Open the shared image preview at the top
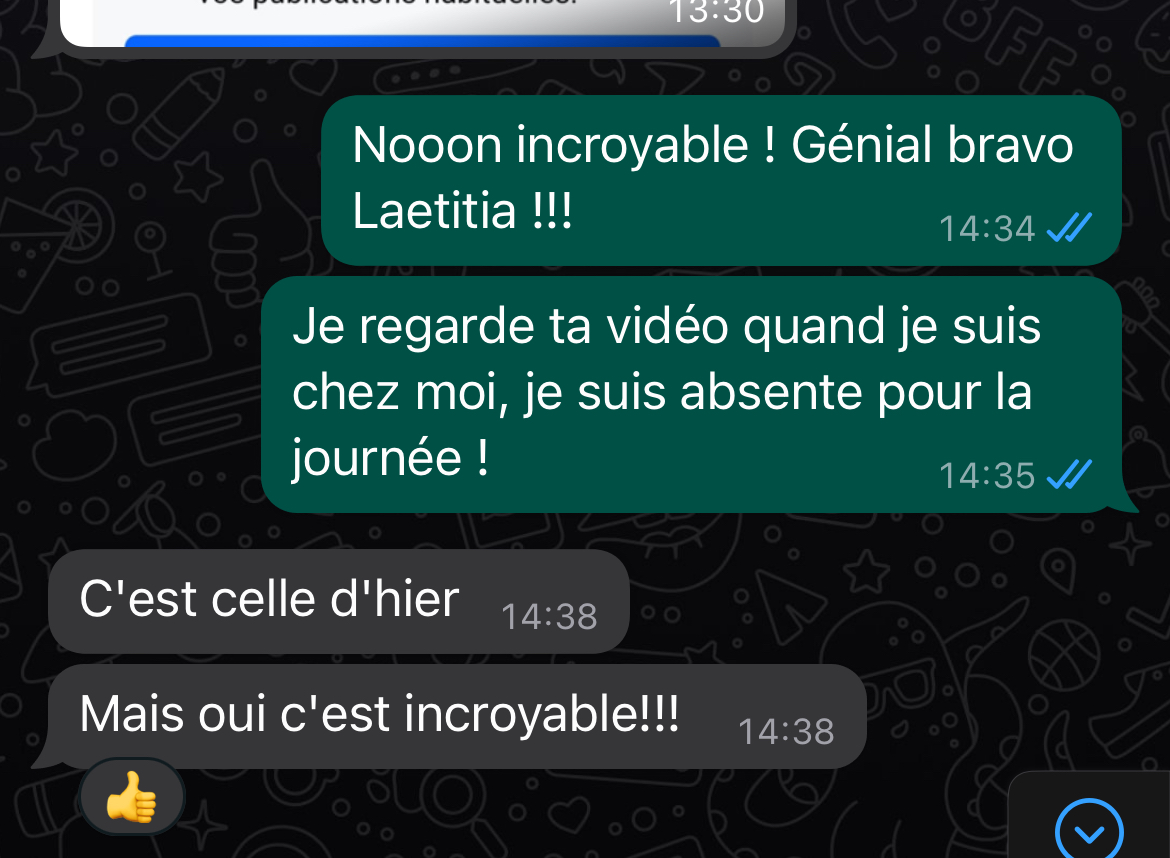 coord(422,23)
